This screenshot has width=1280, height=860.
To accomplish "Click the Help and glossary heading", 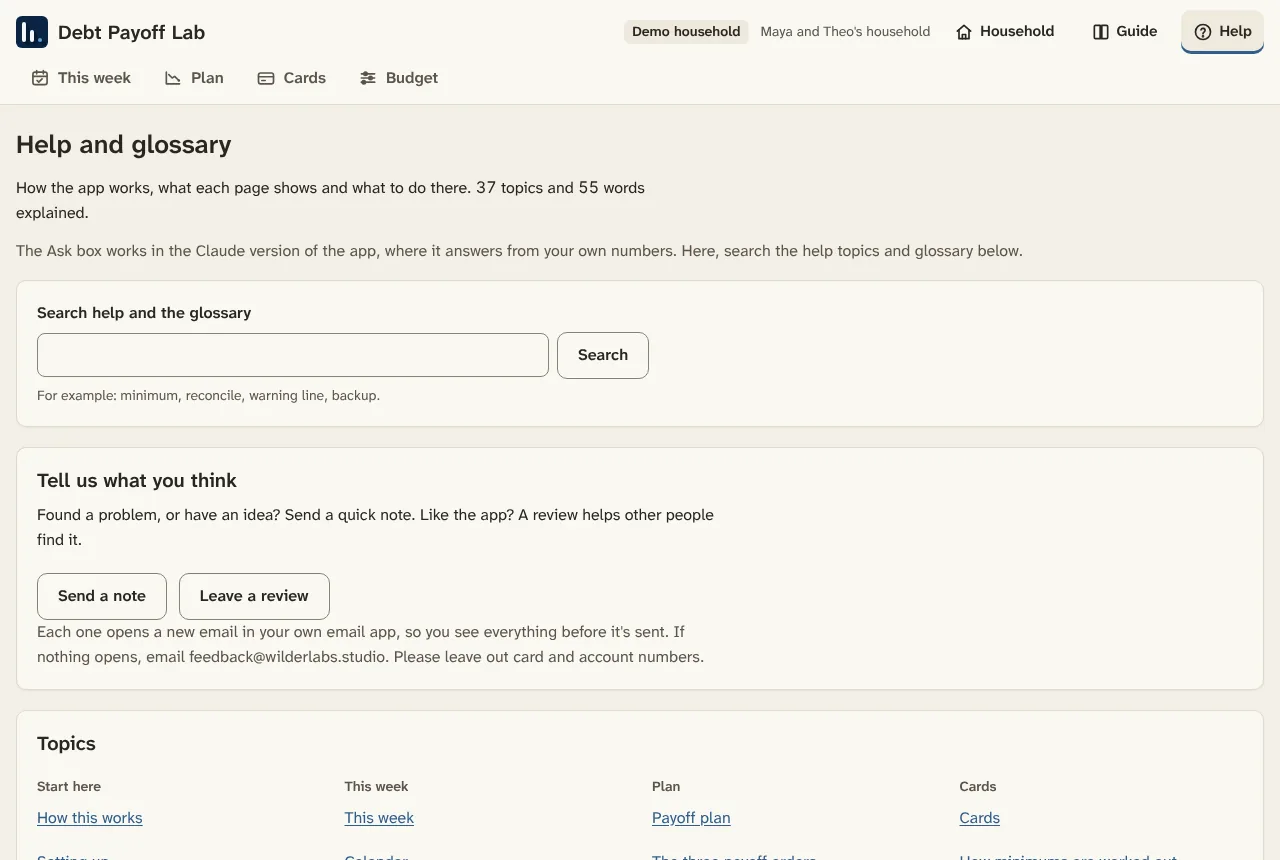I will click(124, 145).
